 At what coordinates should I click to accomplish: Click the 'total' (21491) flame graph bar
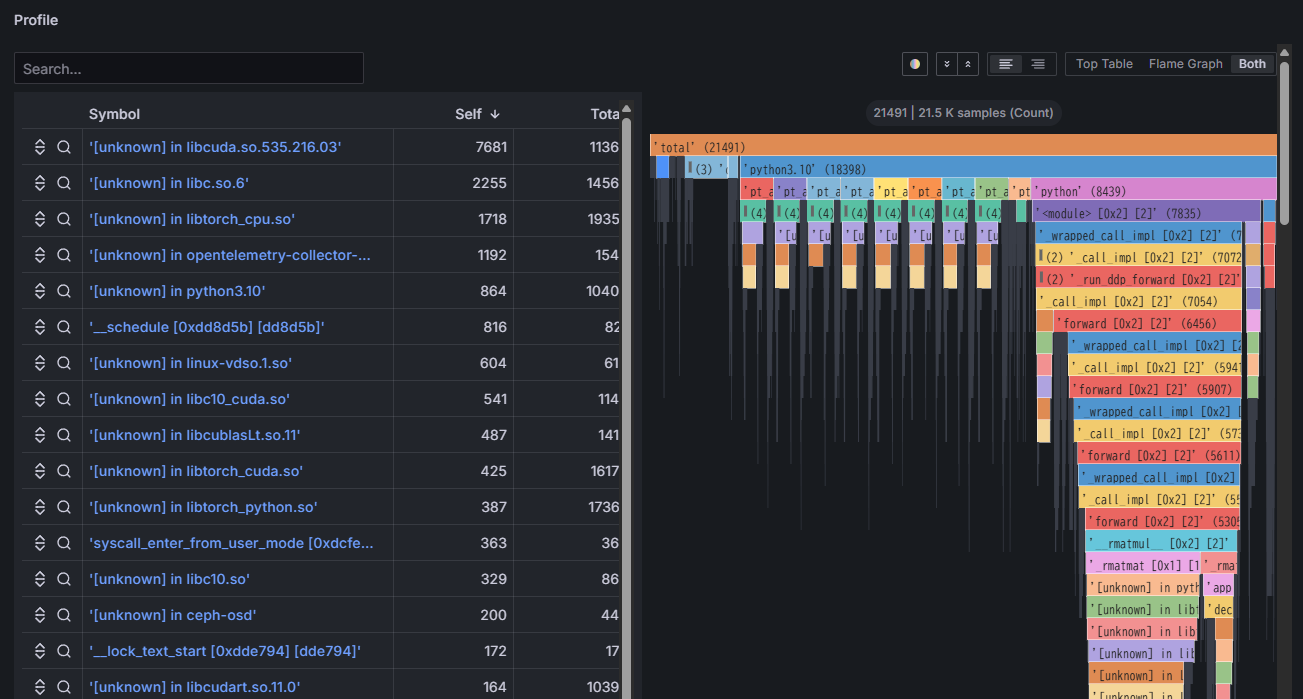pyautogui.click(x=963, y=146)
